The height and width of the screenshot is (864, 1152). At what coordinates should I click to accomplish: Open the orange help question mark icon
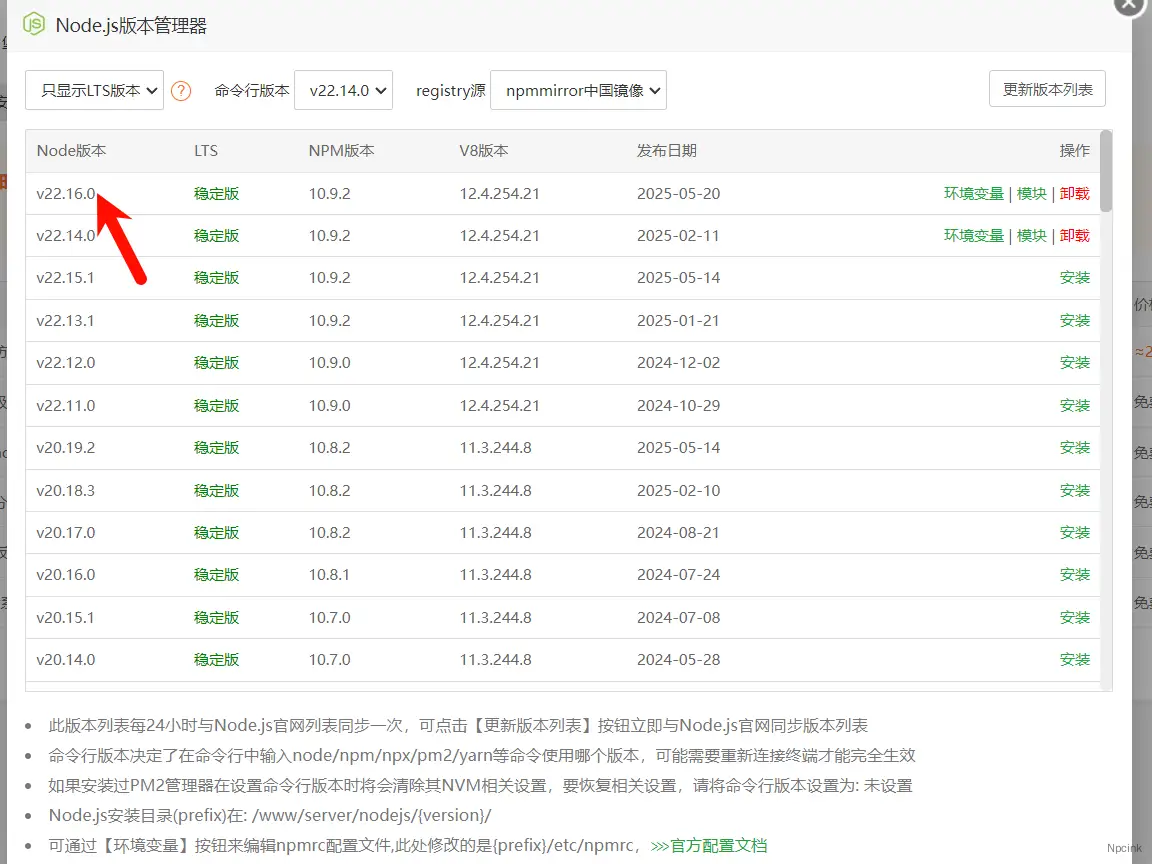181,90
